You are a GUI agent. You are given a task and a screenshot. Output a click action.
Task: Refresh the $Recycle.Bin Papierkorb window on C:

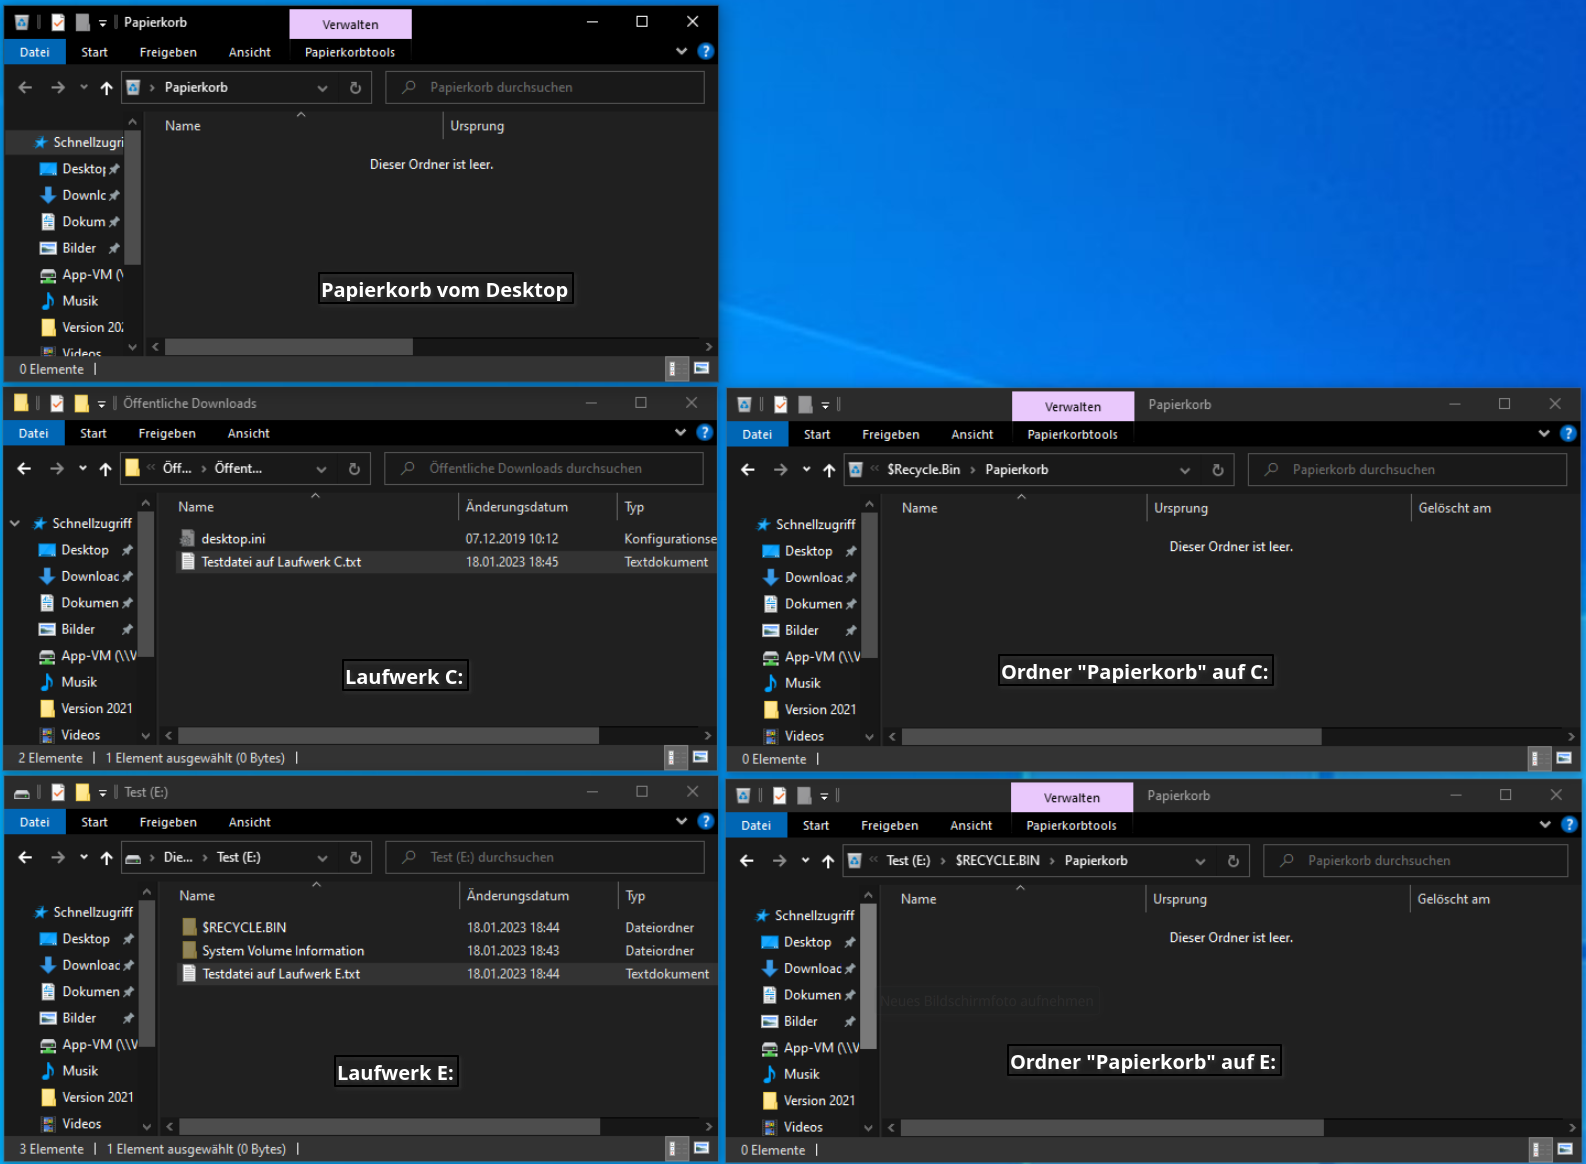1218,470
